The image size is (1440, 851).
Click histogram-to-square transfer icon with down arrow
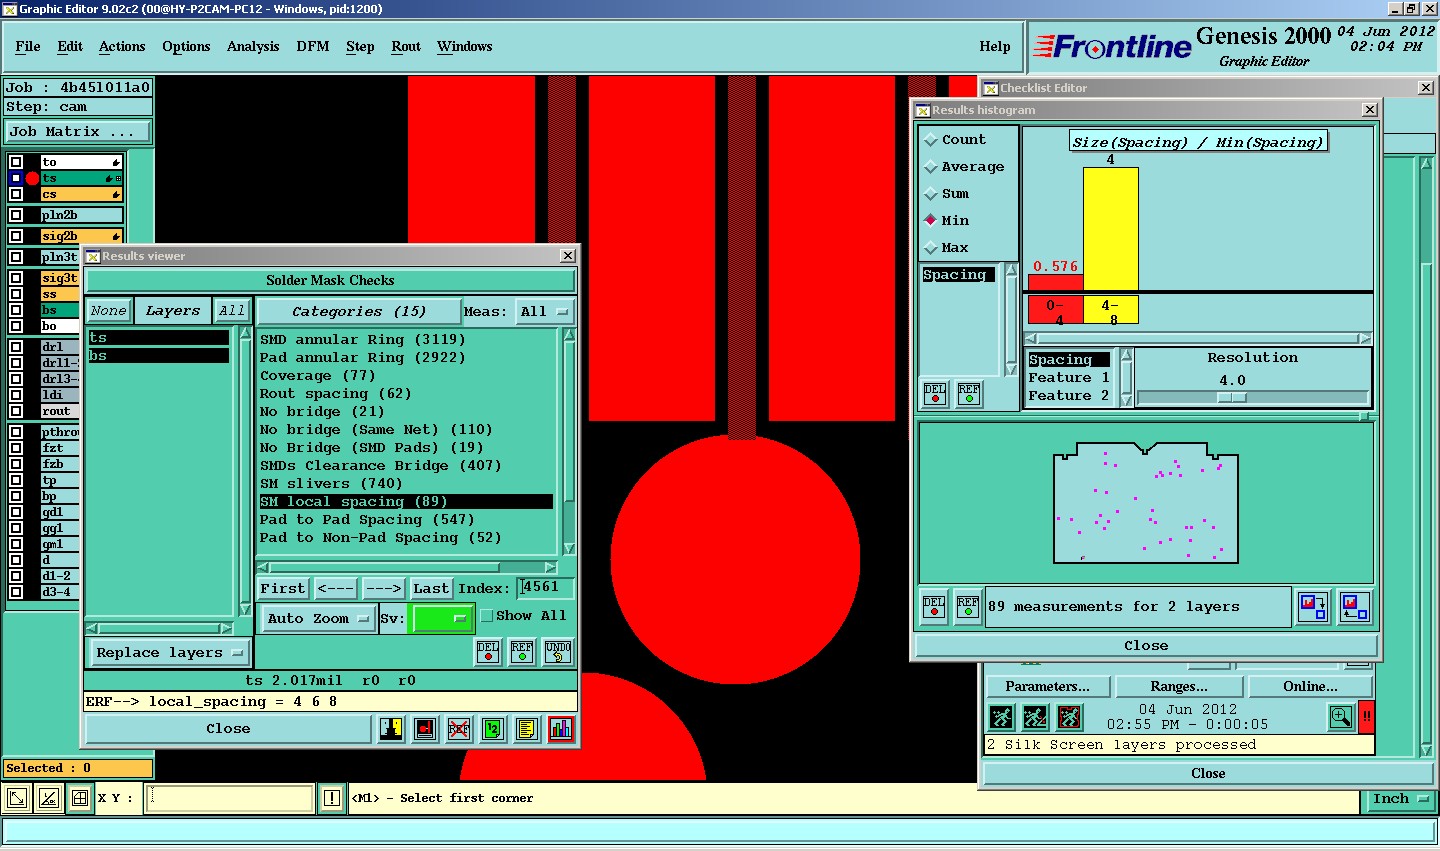[1312, 607]
